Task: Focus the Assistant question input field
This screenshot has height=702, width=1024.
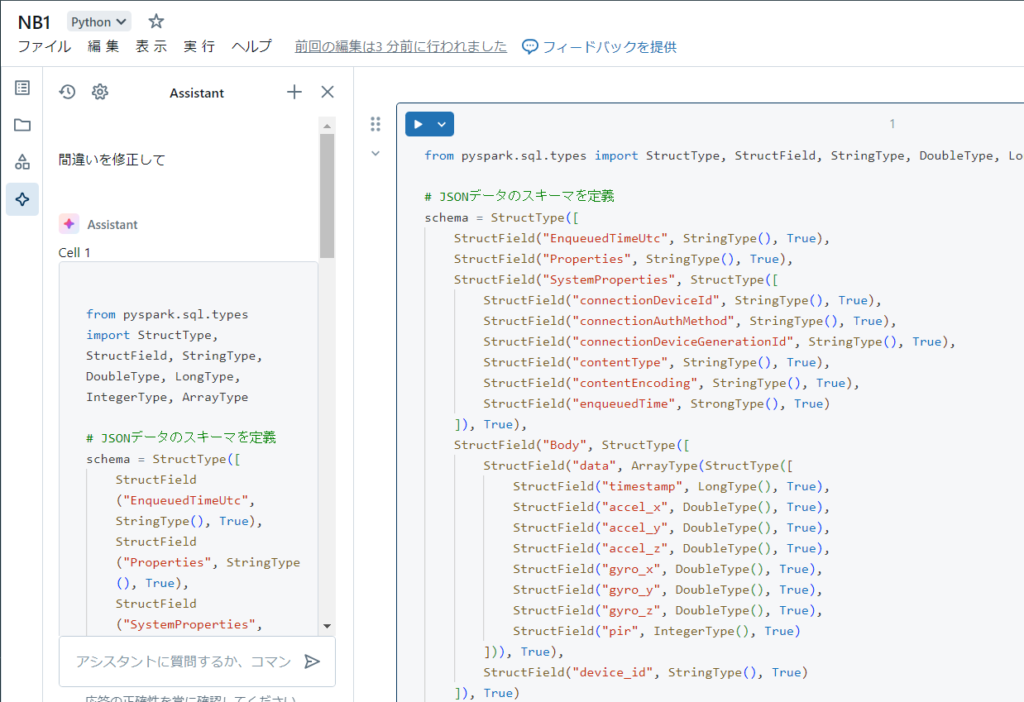Action: click(x=183, y=661)
